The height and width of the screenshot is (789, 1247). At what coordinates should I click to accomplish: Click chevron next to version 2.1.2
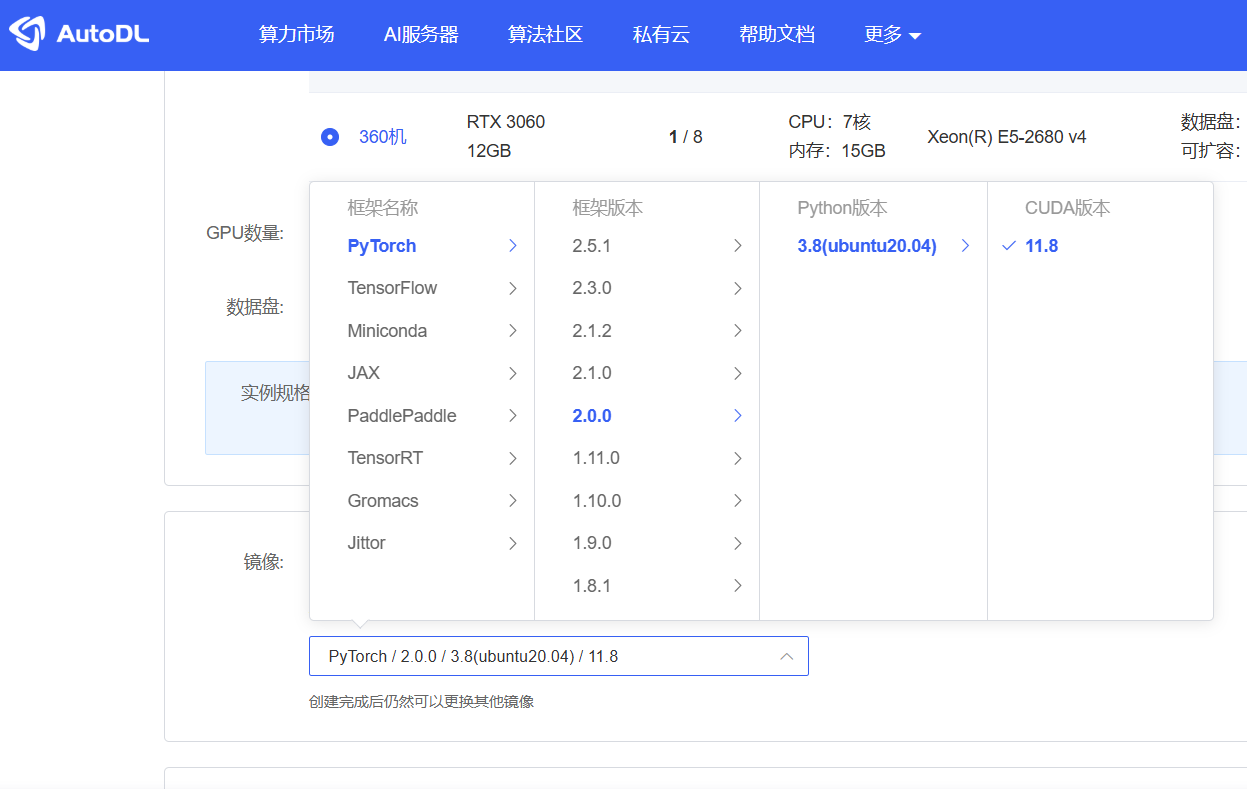(738, 331)
